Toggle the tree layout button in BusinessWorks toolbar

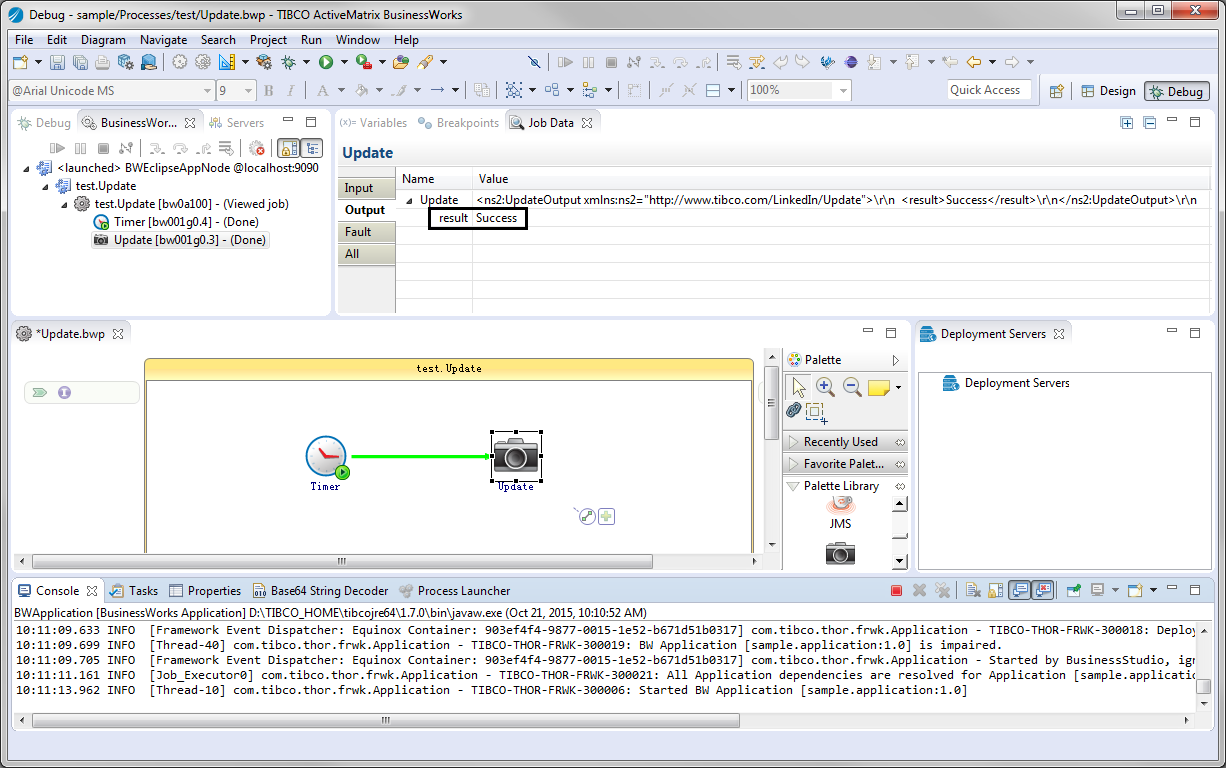point(312,149)
